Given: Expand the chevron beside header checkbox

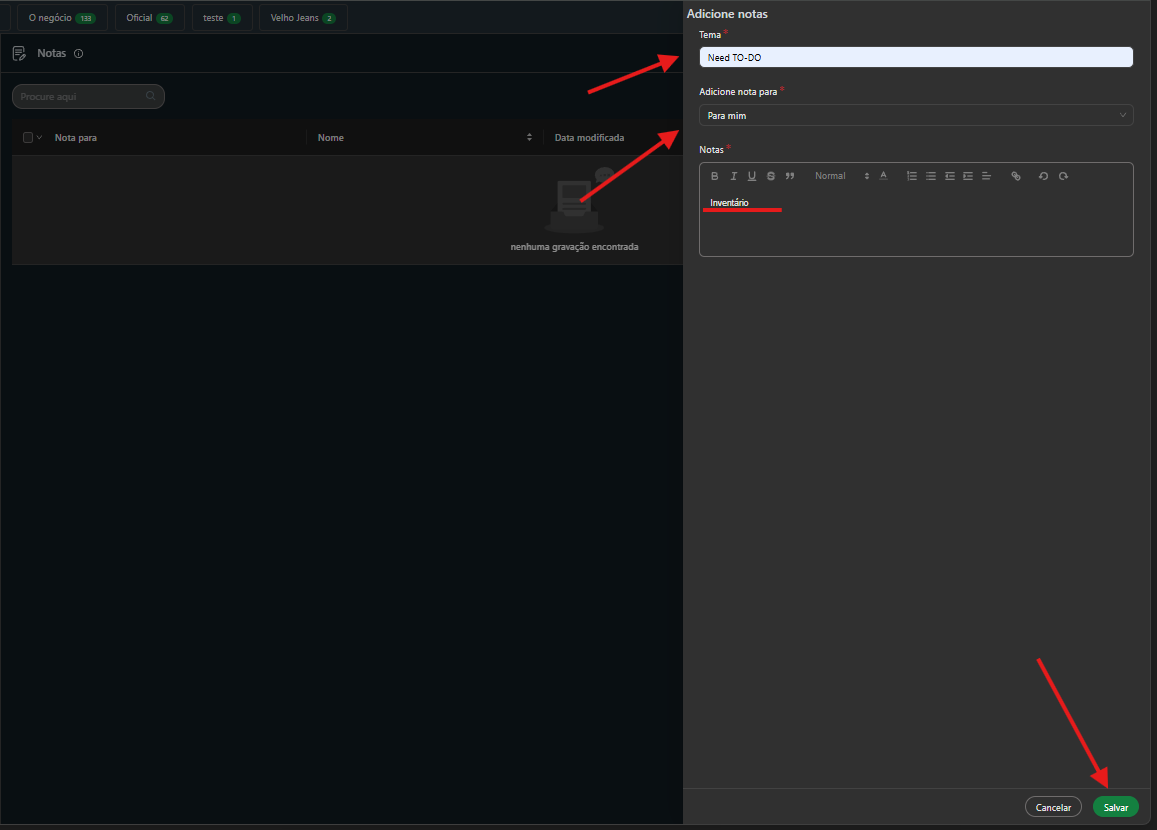Looking at the screenshot, I should coord(40,138).
